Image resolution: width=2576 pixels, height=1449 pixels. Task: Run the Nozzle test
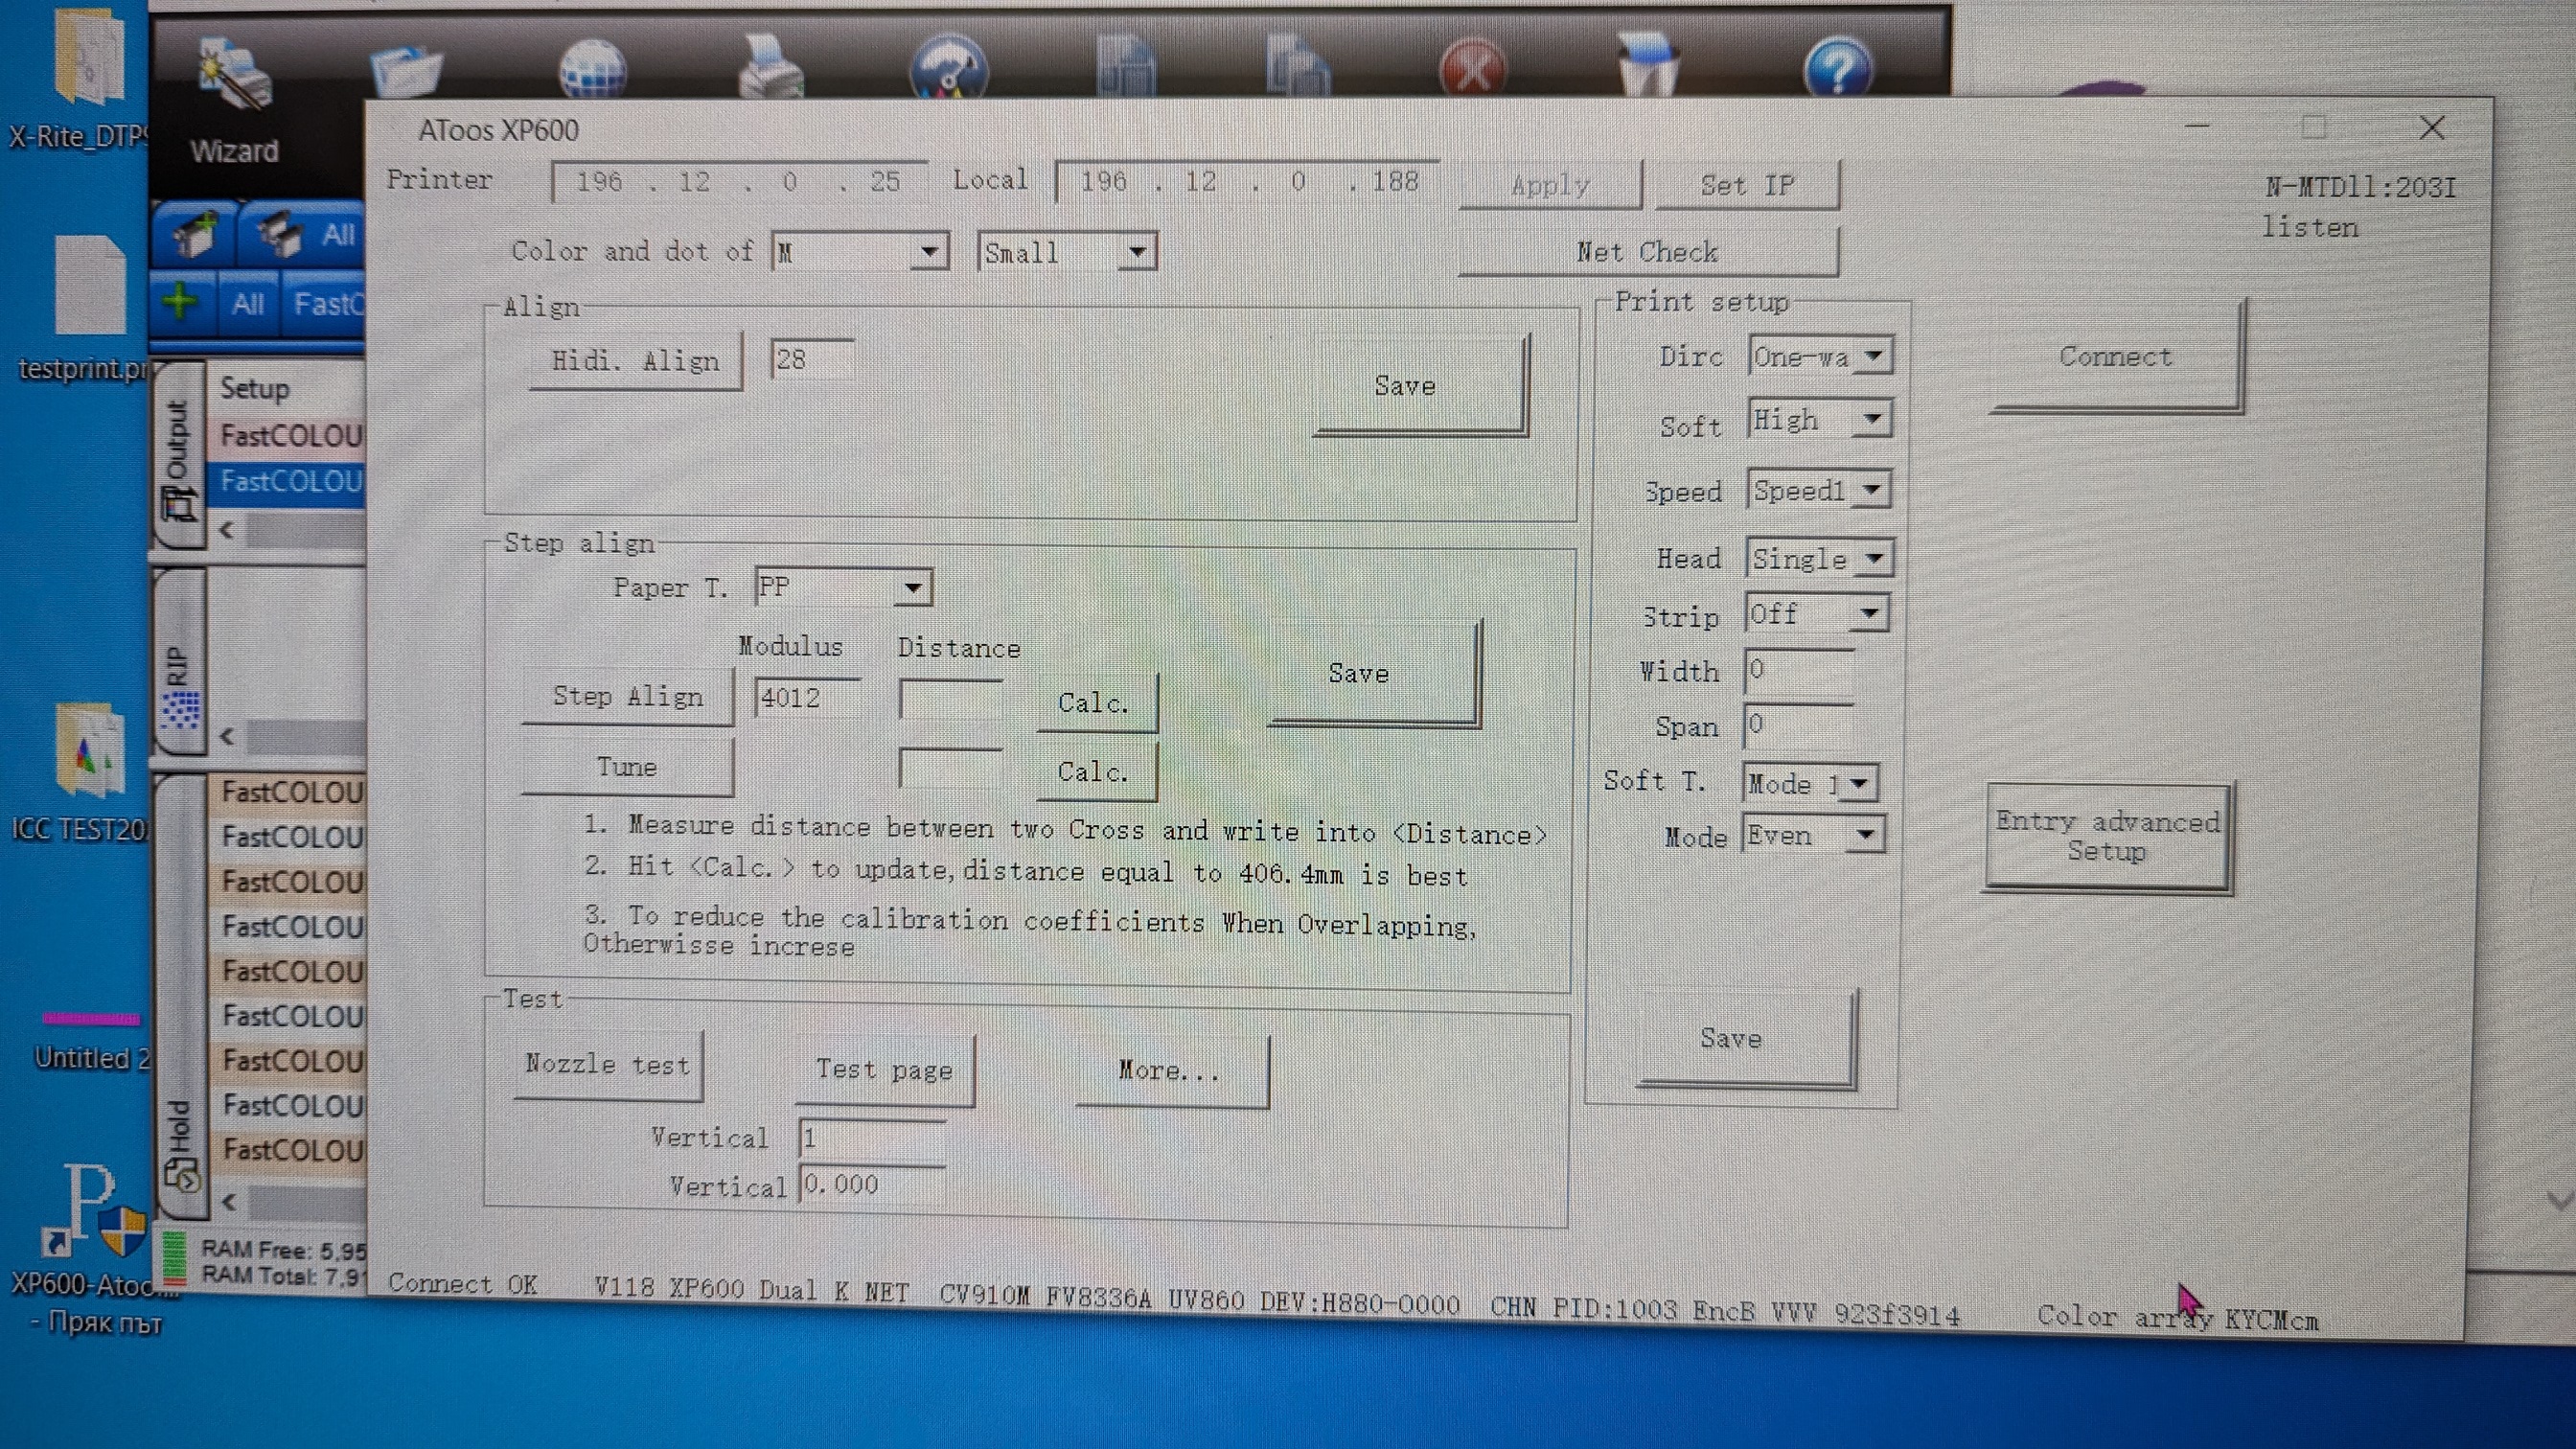pos(608,1065)
